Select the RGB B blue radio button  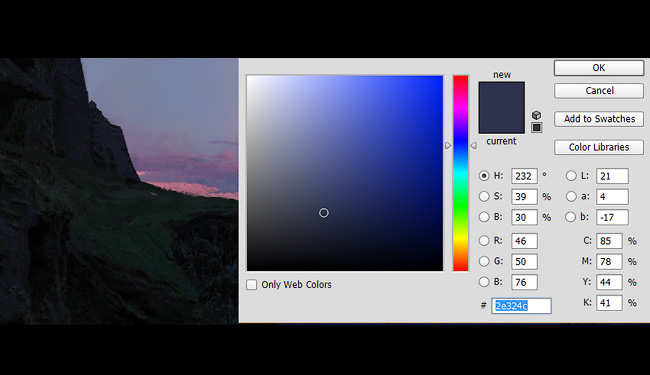click(x=484, y=282)
